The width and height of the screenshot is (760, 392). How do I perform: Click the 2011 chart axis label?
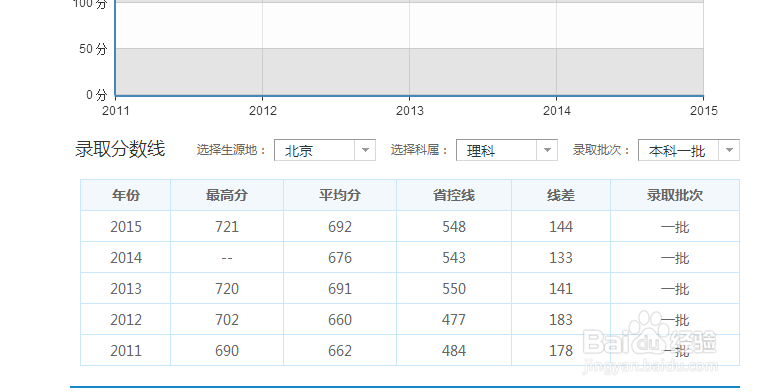[x=116, y=111]
